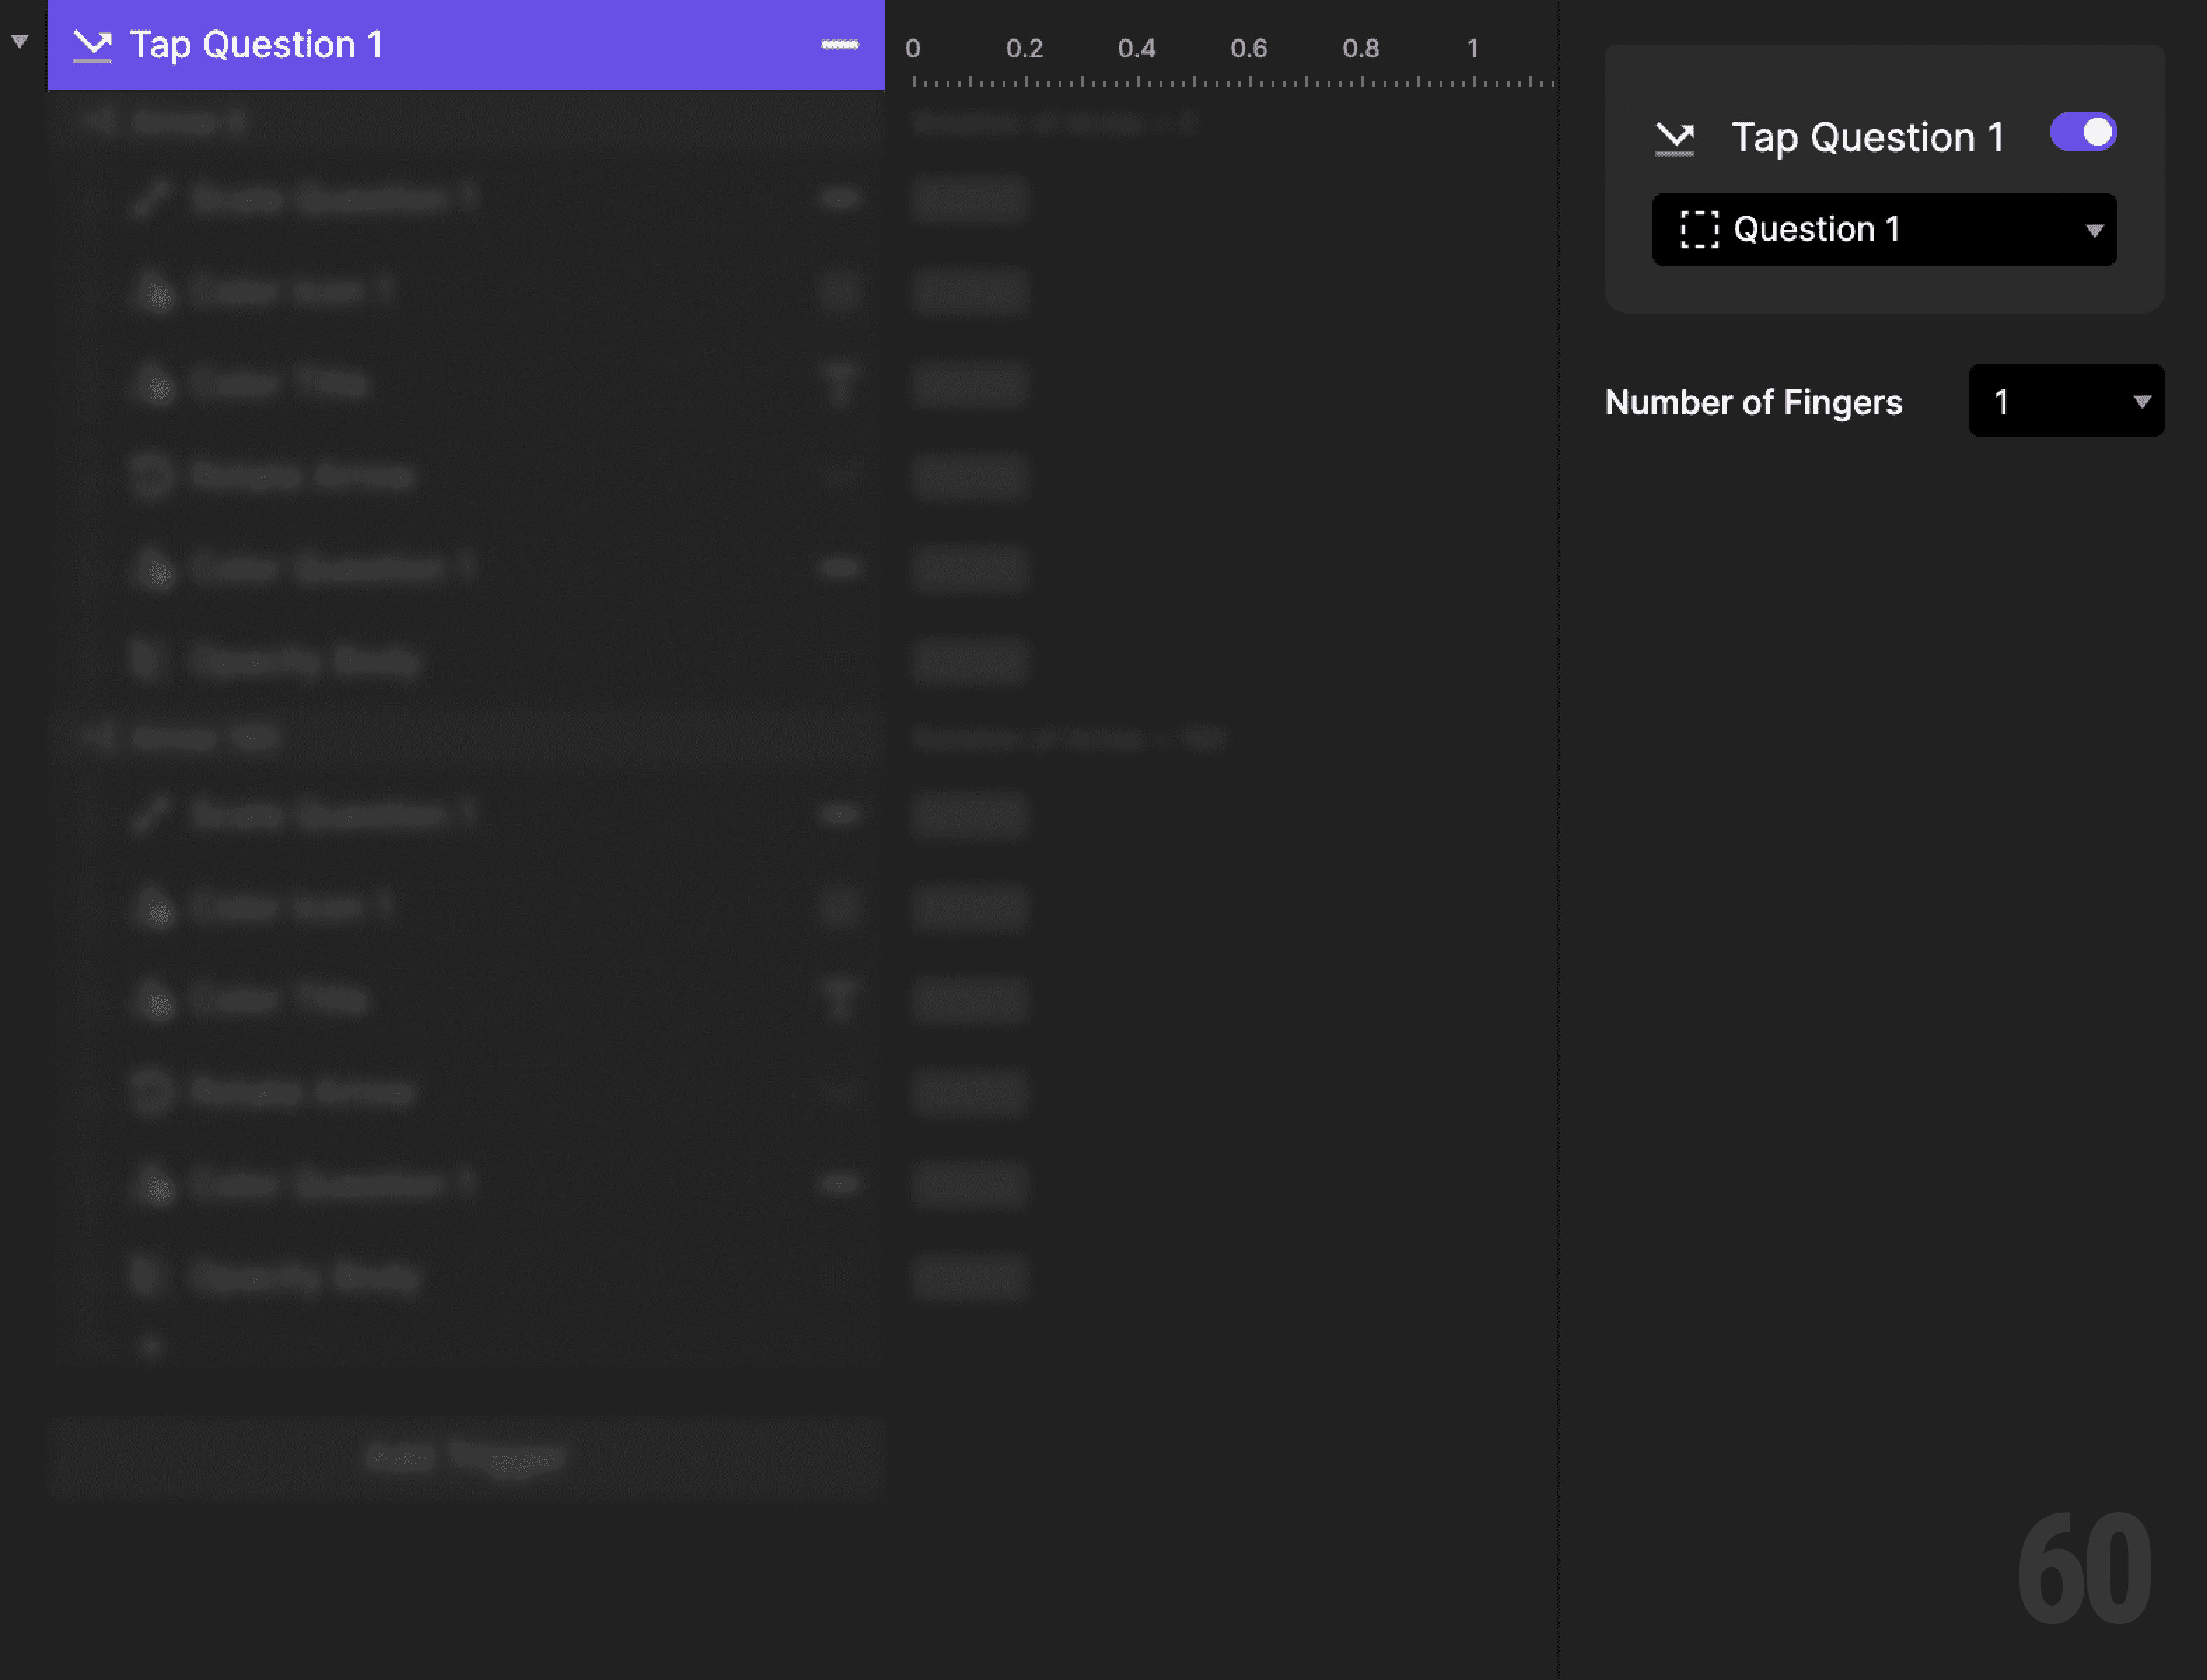Click the dashed selection icon inside the Question 1 field
Screen dimensions: 2207x1680
(1700, 229)
